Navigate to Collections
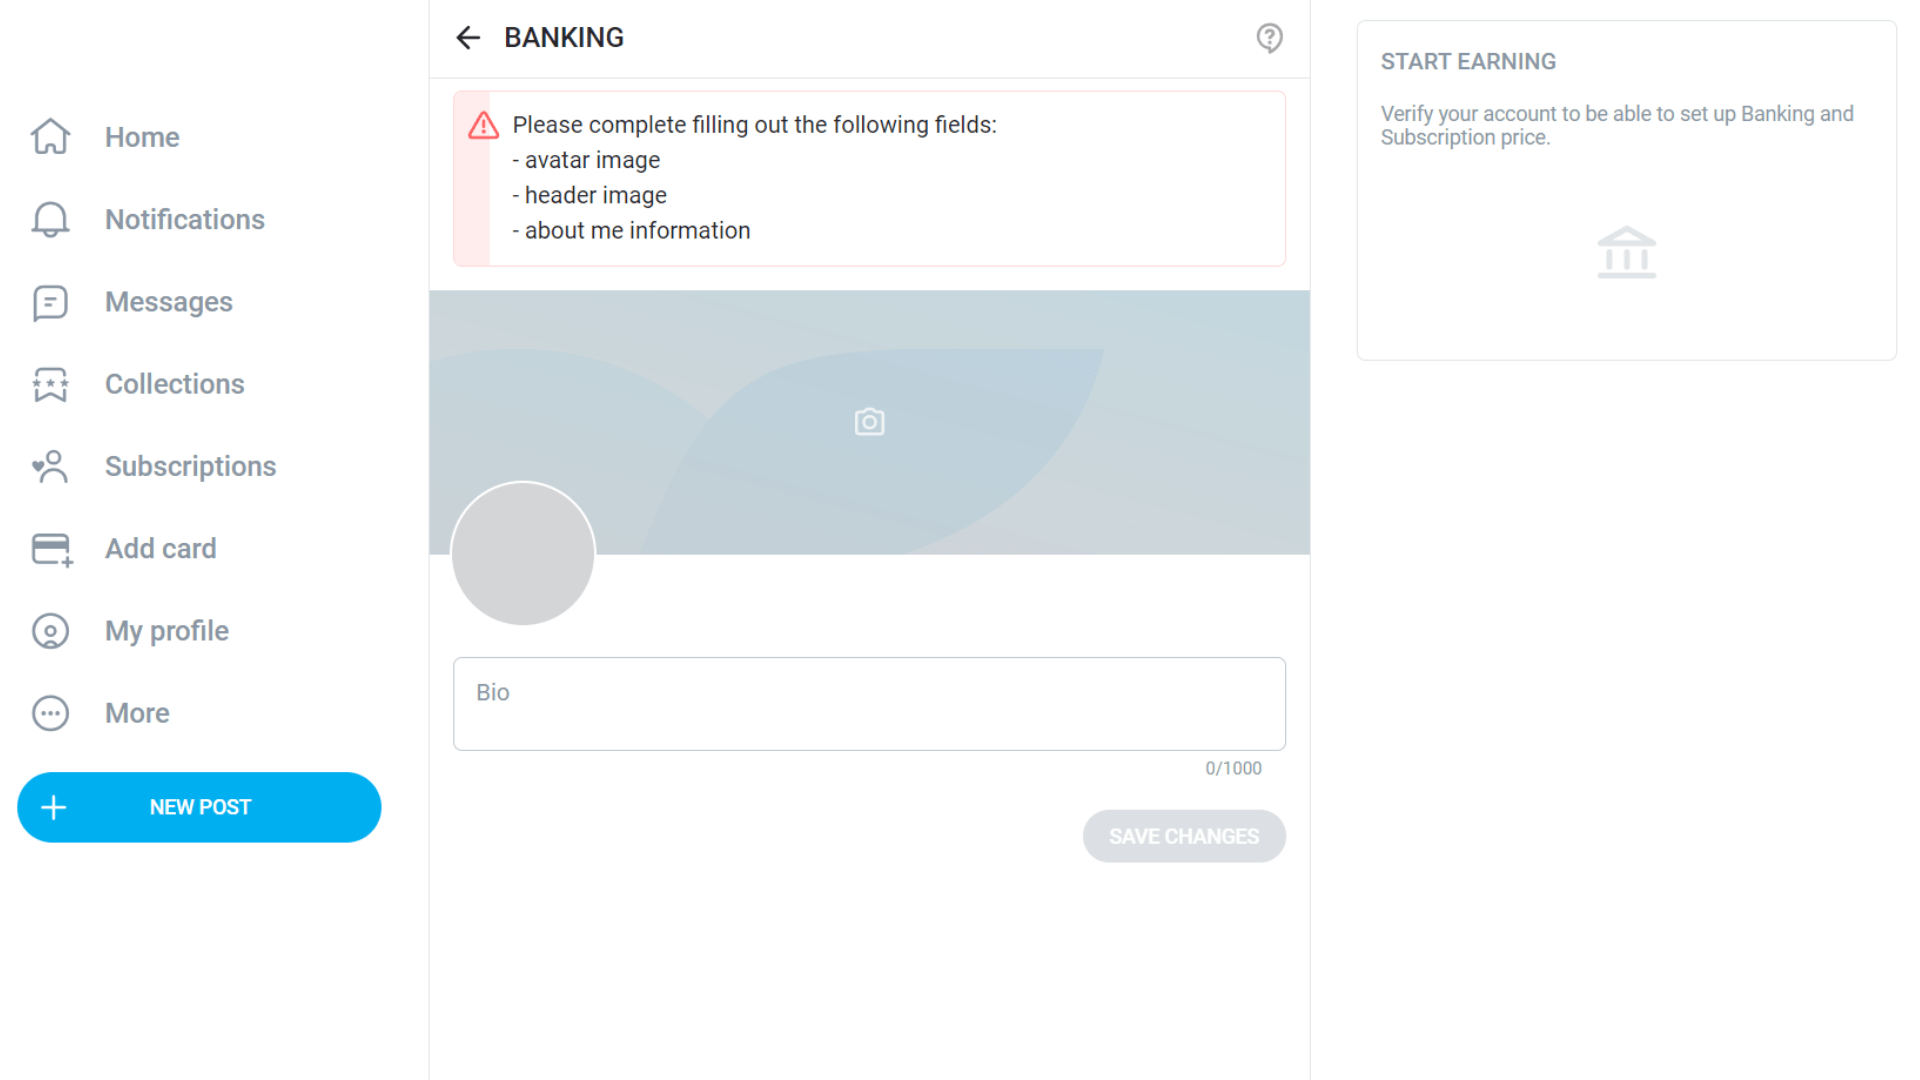The image size is (1920, 1080). coord(174,384)
